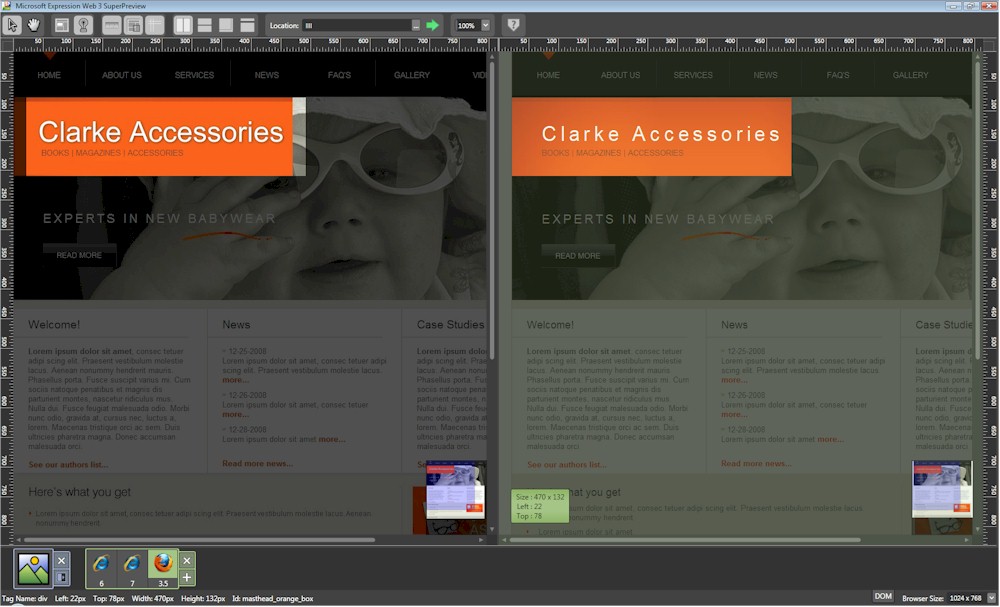1000x607 pixels.
Task: Click ABOUT US in the right preview
Action: (x=621, y=75)
